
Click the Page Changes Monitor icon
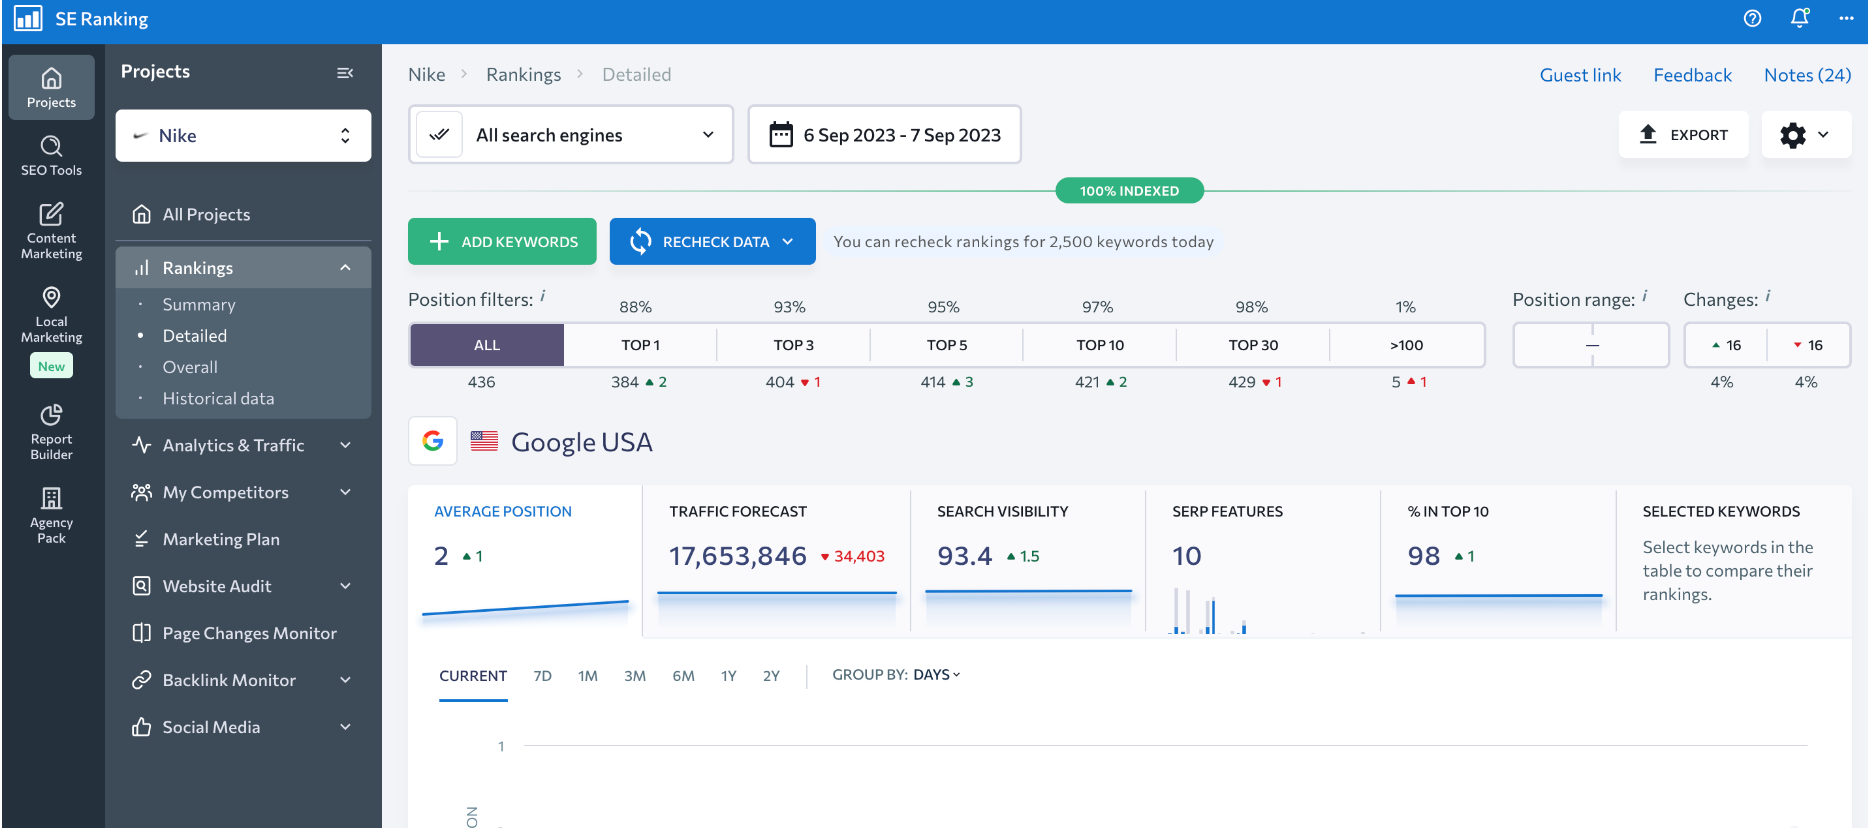point(142,633)
